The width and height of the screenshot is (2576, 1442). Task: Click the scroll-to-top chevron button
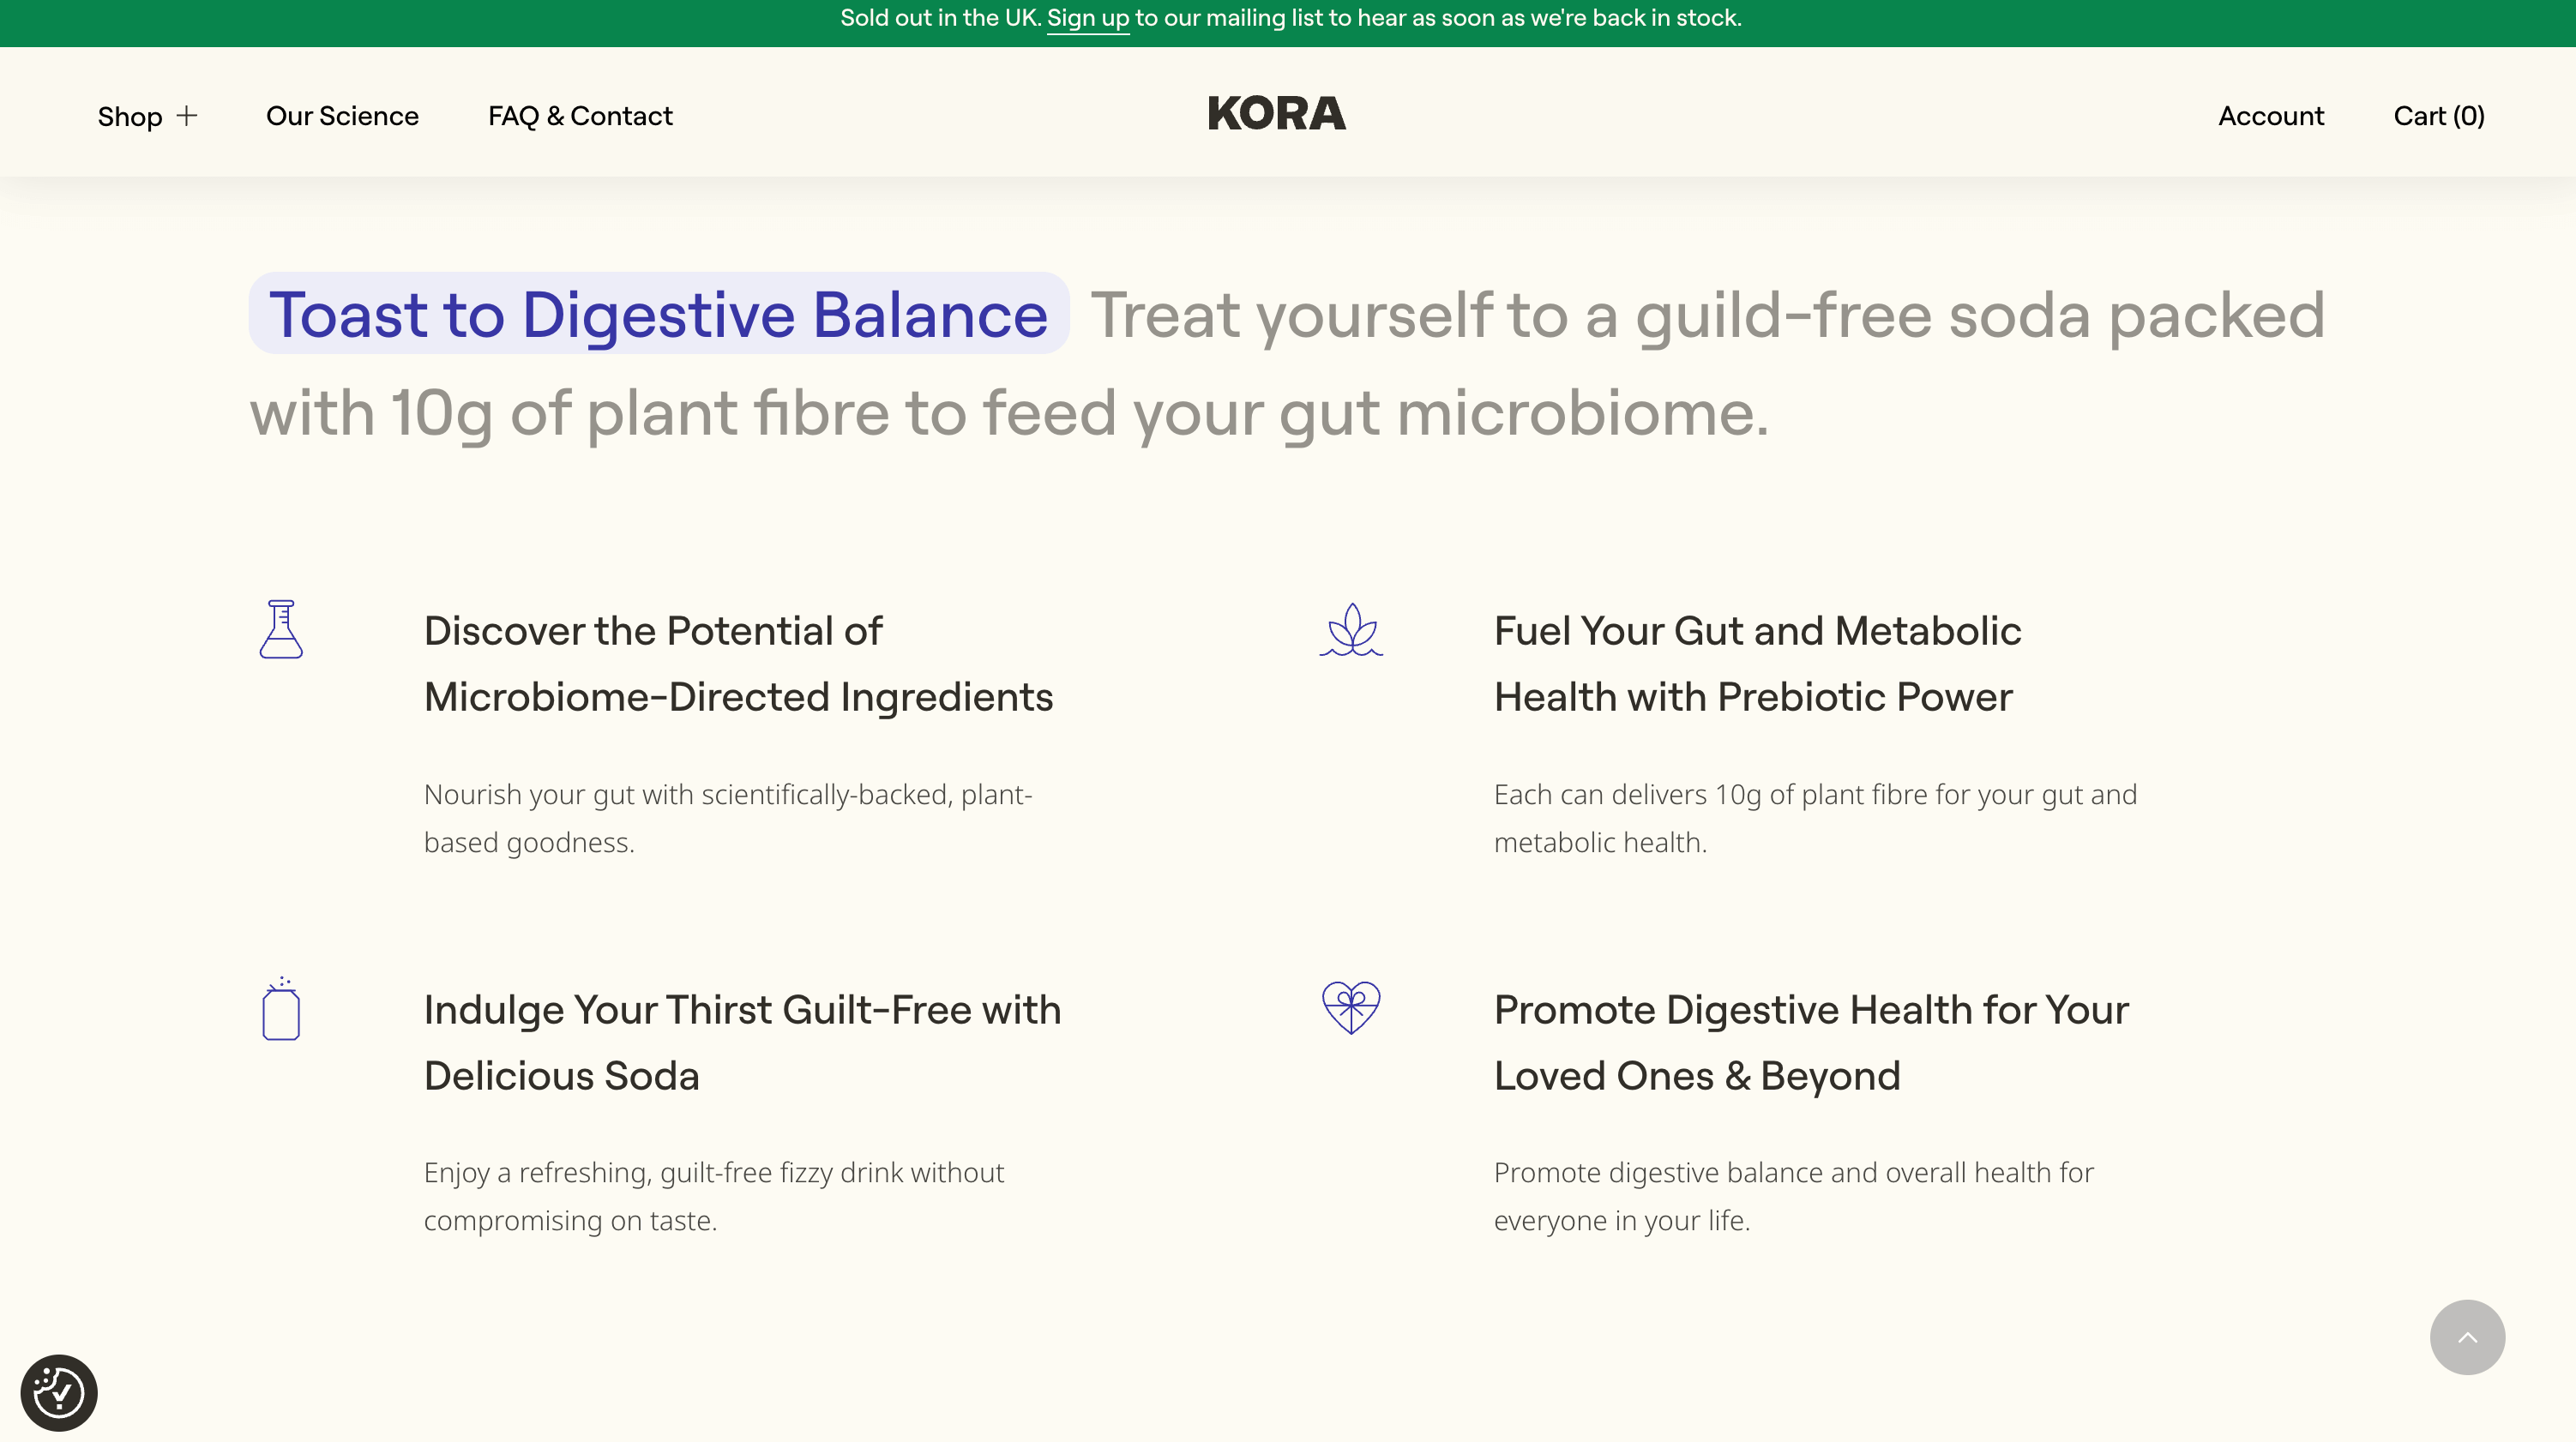click(2467, 1337)
